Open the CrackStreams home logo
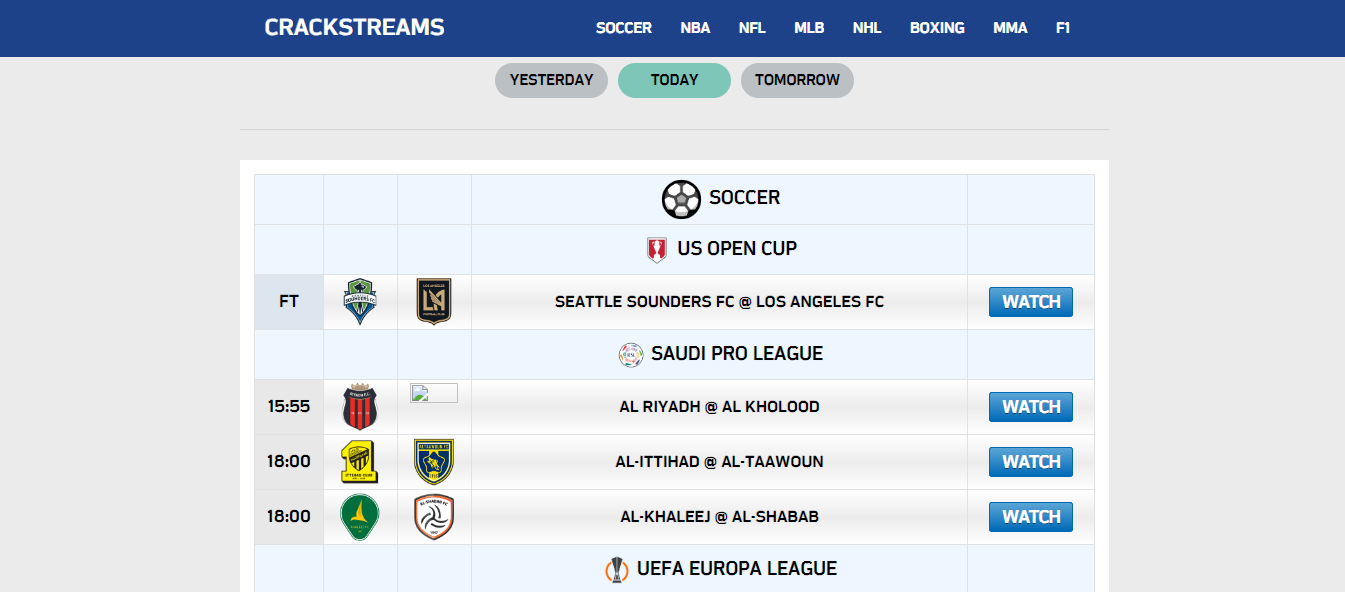Screen dimensions: 1345x592 click(354, 28)
